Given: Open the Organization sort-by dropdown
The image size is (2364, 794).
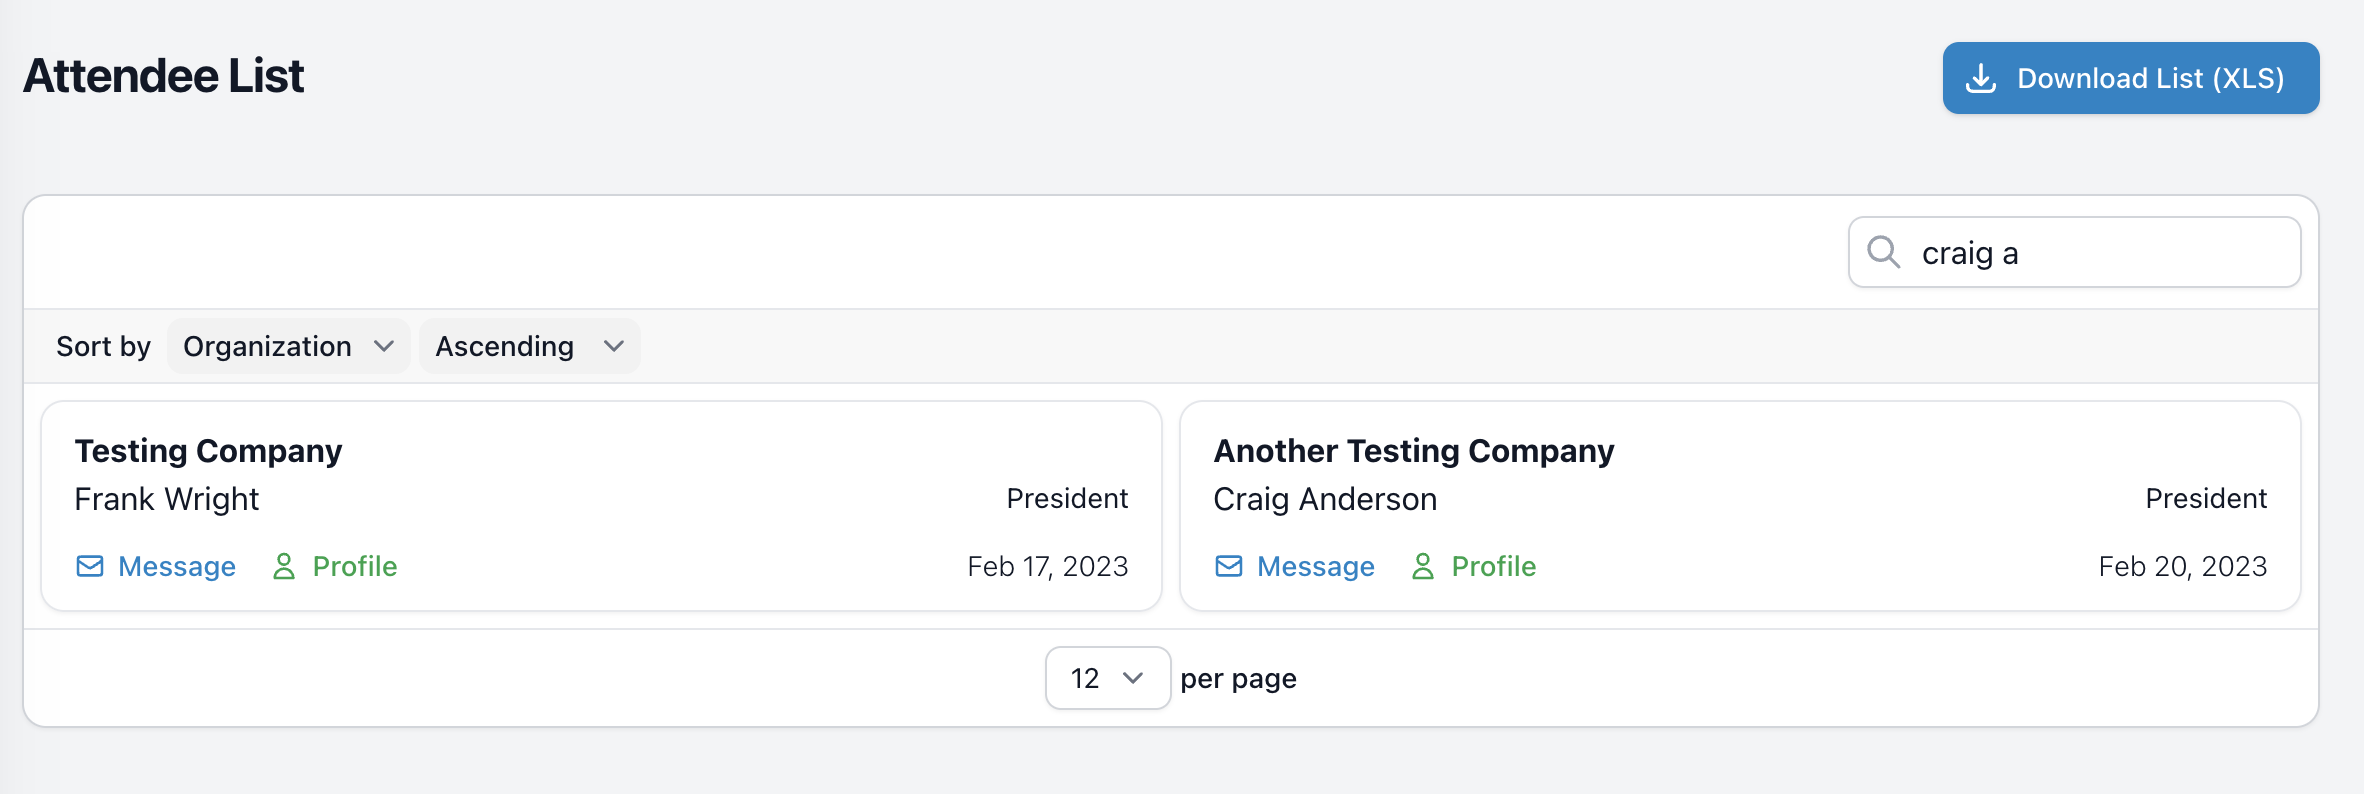Looking at the screenshot, I should 288,346.
